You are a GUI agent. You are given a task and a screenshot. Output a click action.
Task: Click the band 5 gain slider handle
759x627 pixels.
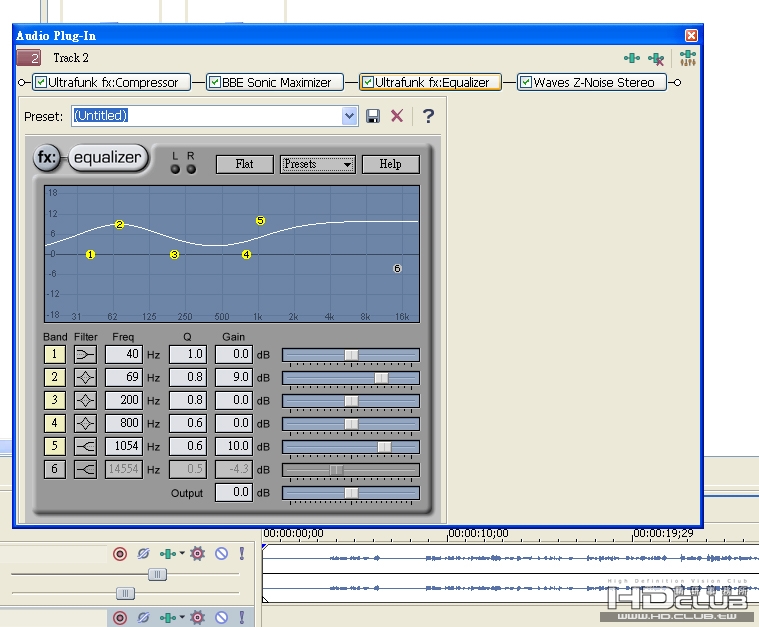[x=384, y=447]
